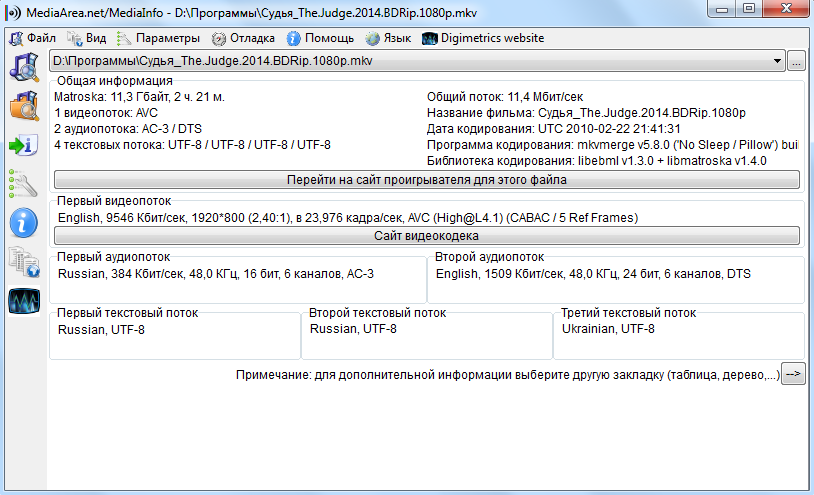Viewport: 814px width, 495px height.
Task: Open the Помощь menu
Action: 320,38
